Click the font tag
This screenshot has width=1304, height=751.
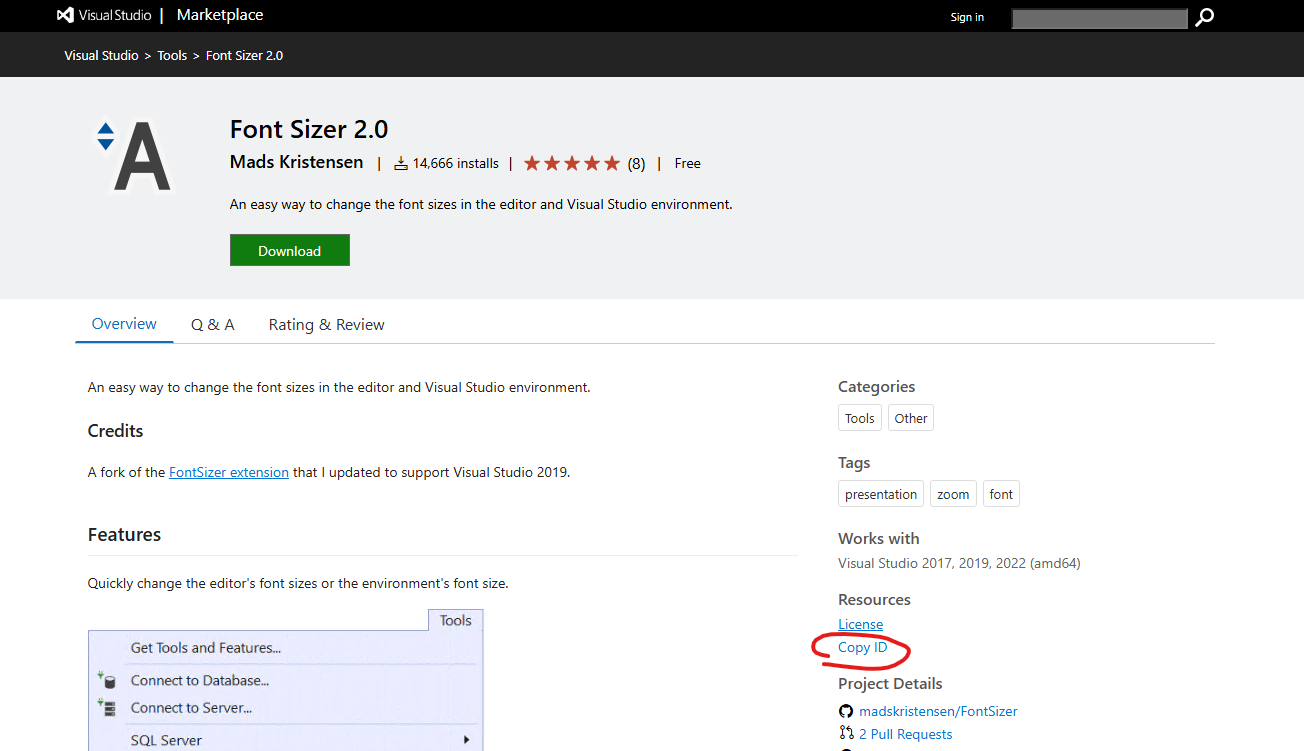(x=1001, y=494)
